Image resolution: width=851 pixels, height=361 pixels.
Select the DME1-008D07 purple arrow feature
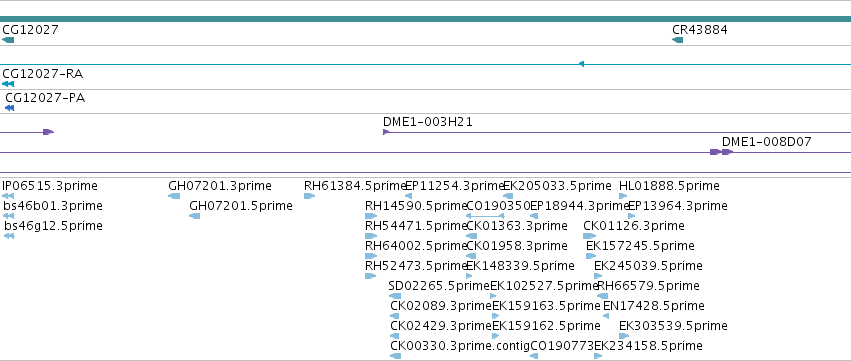click(722, 152)
